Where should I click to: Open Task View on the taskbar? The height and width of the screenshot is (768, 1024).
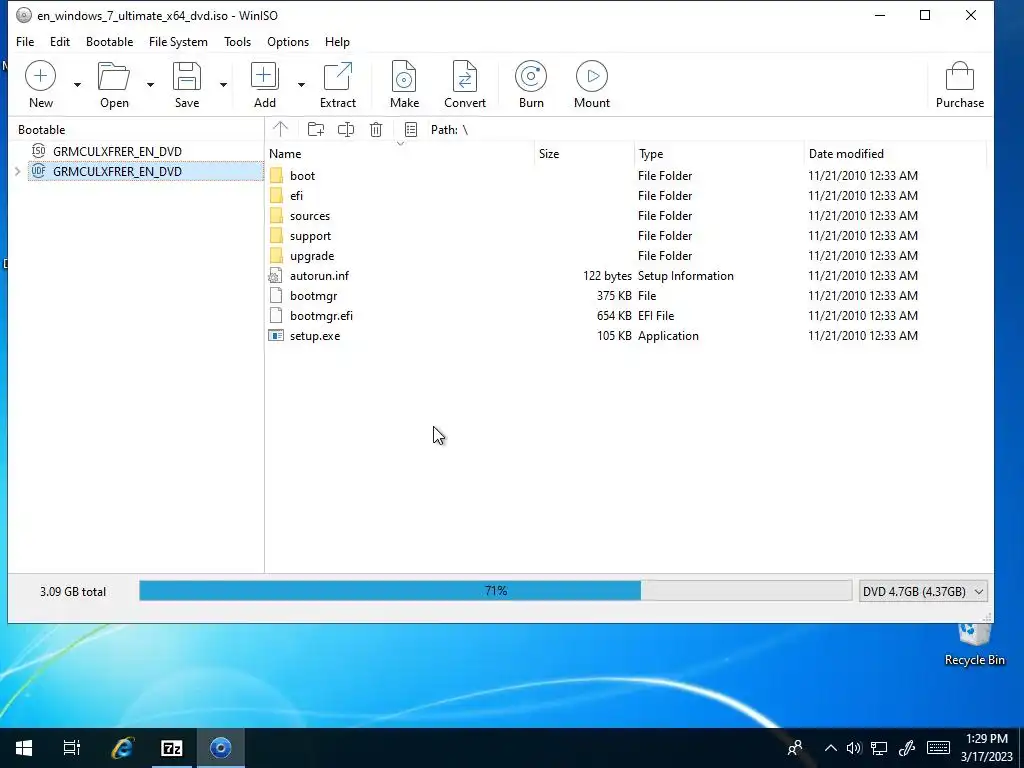72,748
